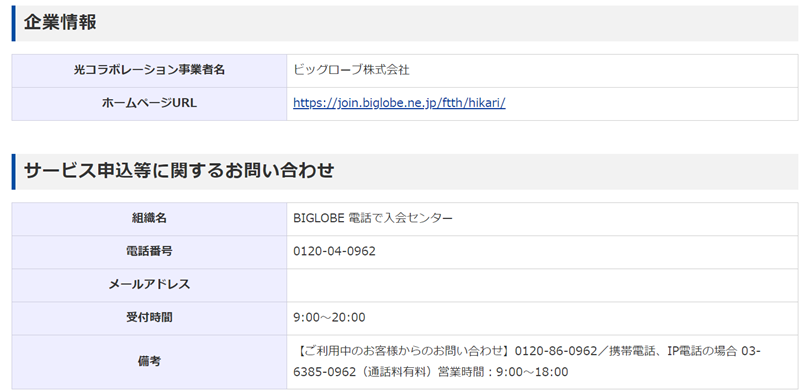Click the メールアドレス label cell

click(149, 285)
